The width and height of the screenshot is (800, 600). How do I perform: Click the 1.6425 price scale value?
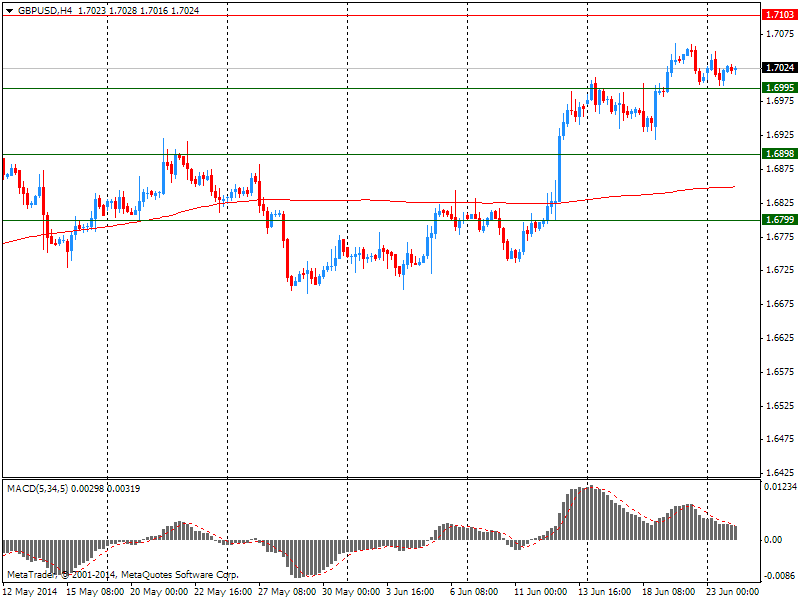pyautogui.click(x=780, y=473)
